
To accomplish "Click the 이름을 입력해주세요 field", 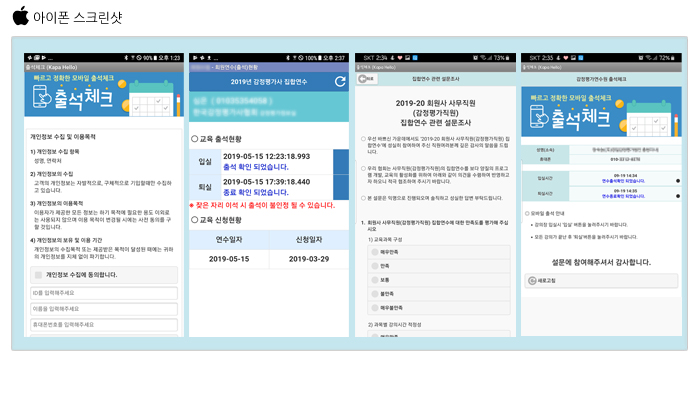I will click(104, 309).
